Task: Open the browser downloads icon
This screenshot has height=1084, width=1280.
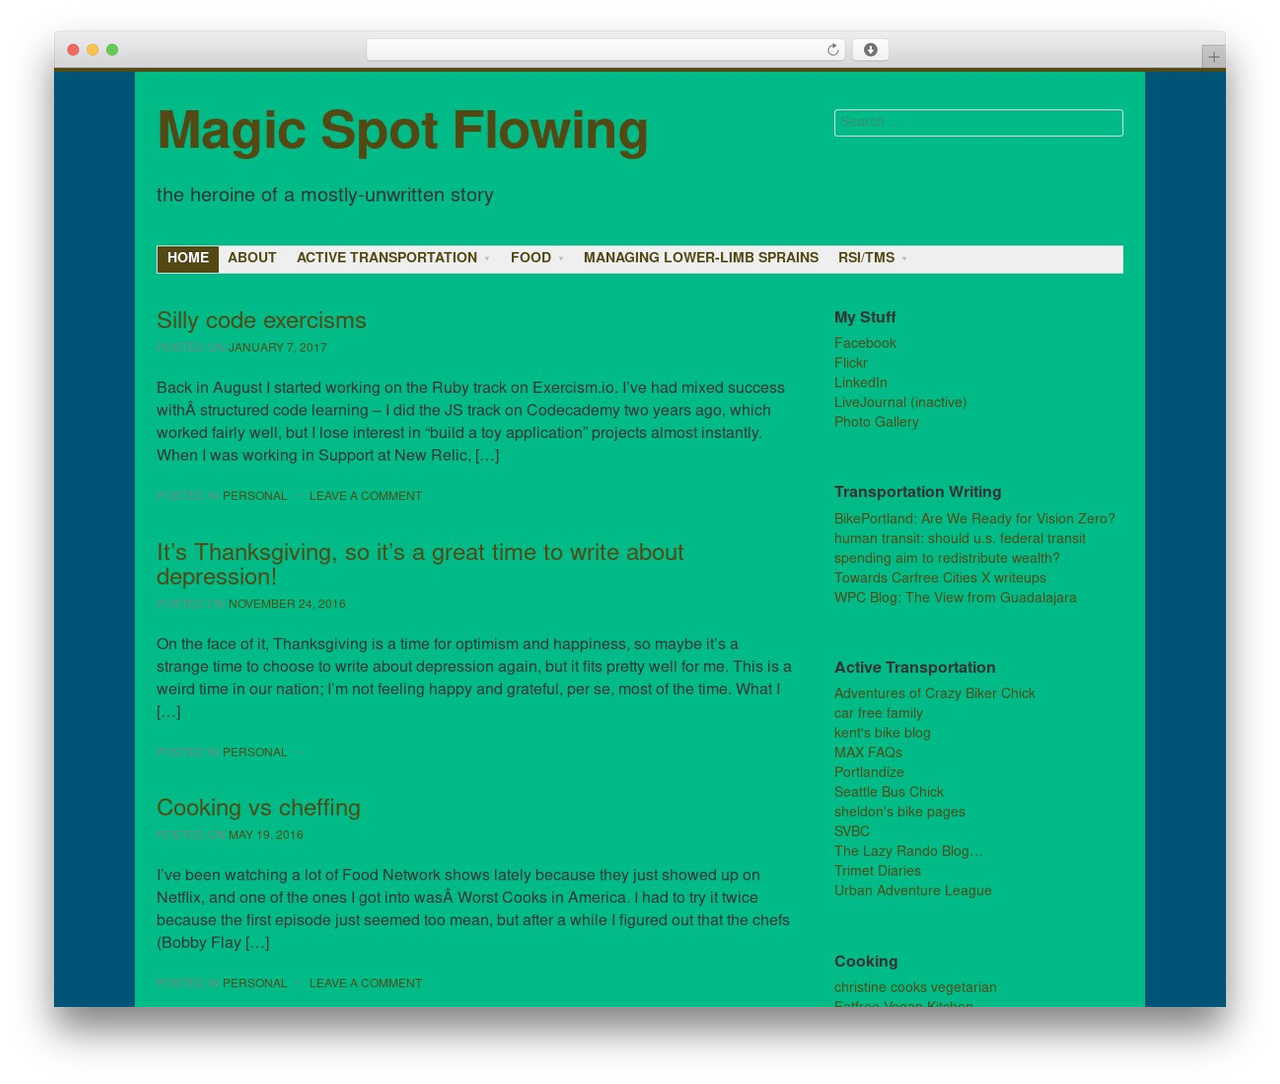Action: click(871, 50)
